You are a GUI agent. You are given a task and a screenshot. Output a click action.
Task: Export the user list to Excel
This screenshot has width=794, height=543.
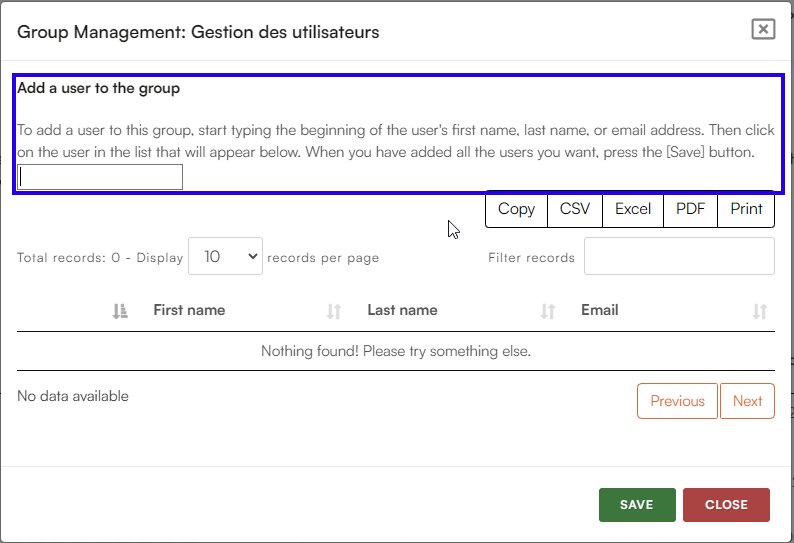[x=633, y=209]
